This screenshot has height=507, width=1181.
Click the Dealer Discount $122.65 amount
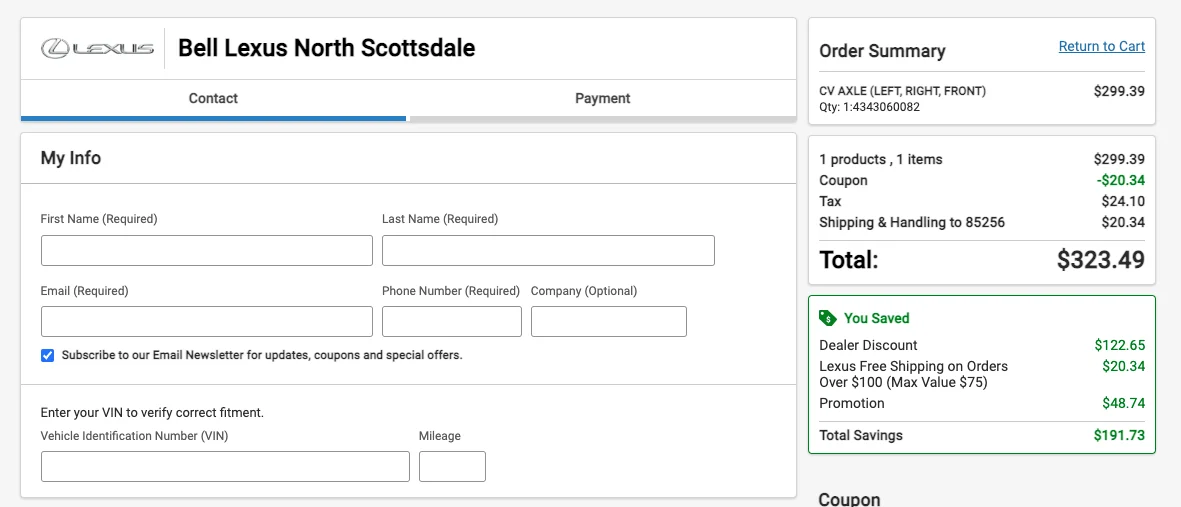(1120, 346)
